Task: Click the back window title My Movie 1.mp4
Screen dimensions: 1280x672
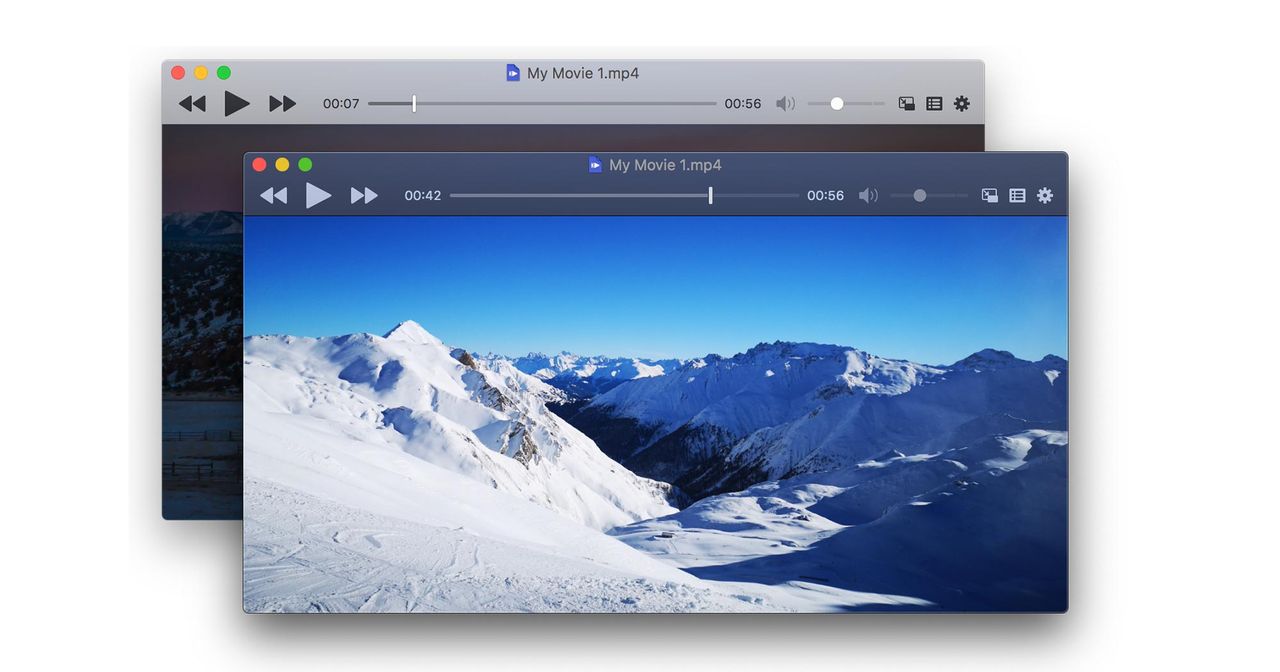Action: coord(583,73)
